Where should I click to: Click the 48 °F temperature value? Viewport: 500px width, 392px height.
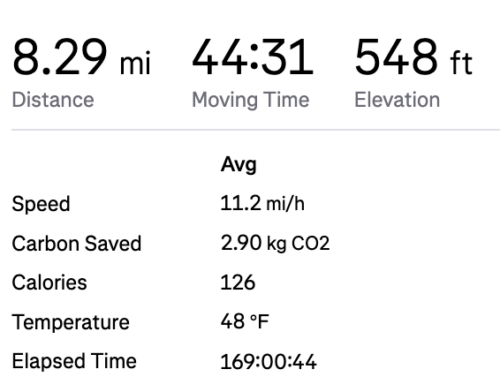(245, 322)
